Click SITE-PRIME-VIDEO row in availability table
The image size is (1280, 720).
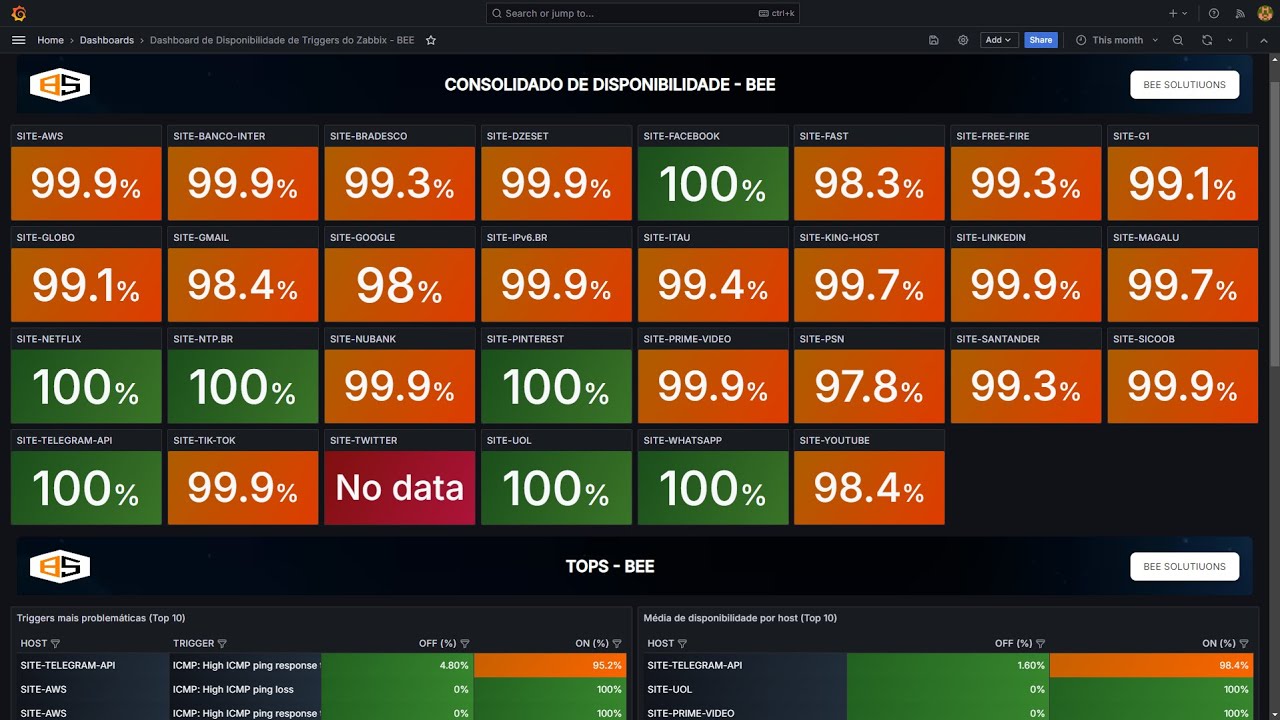point(946,713)
